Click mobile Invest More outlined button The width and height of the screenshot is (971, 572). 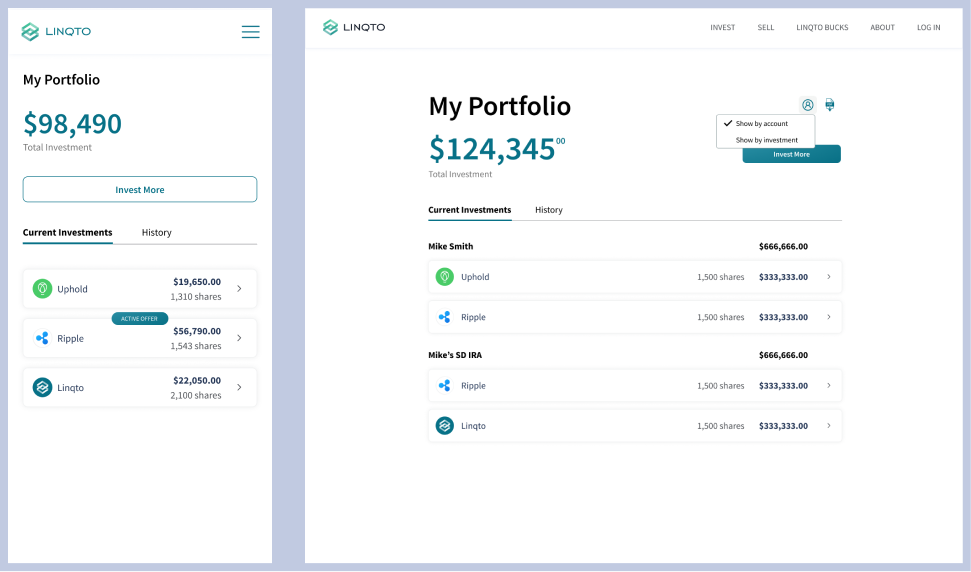coord(140,189)
